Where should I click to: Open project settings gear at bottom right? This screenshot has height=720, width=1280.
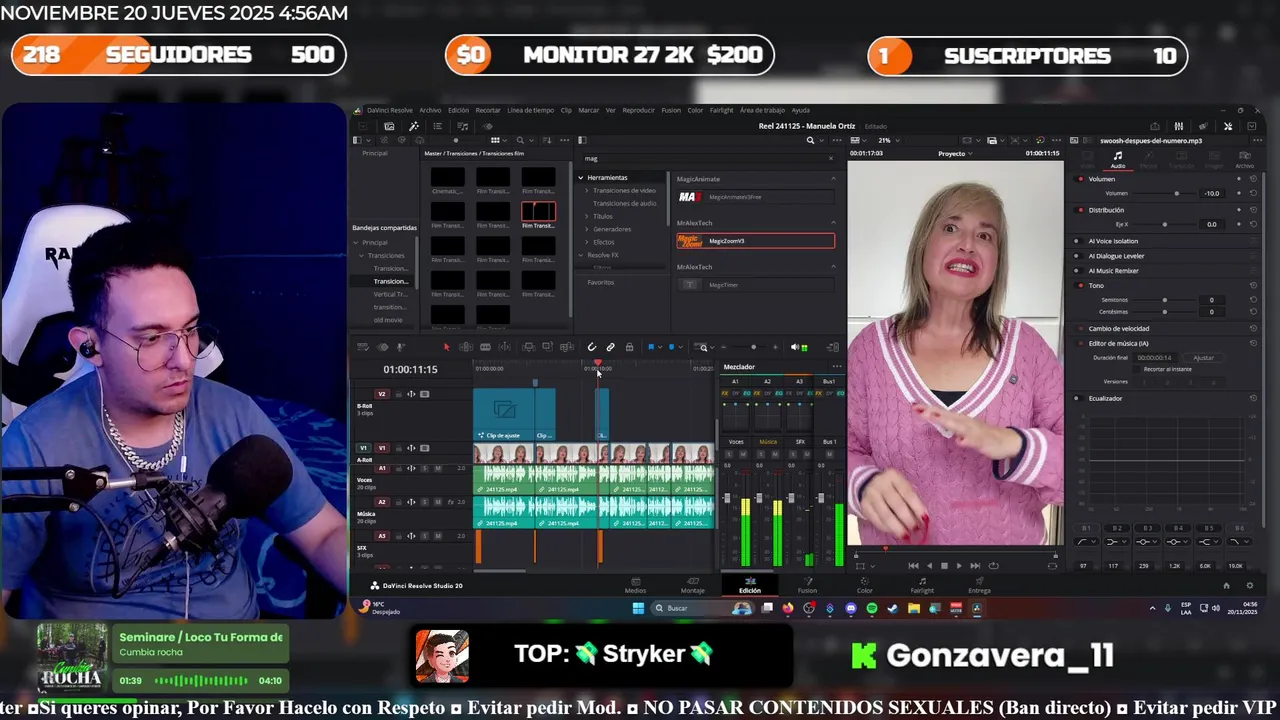1249,585
